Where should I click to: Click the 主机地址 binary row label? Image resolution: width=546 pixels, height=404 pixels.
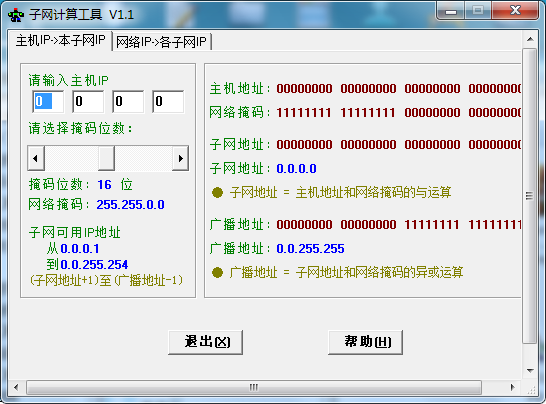[x=240, y=89]
